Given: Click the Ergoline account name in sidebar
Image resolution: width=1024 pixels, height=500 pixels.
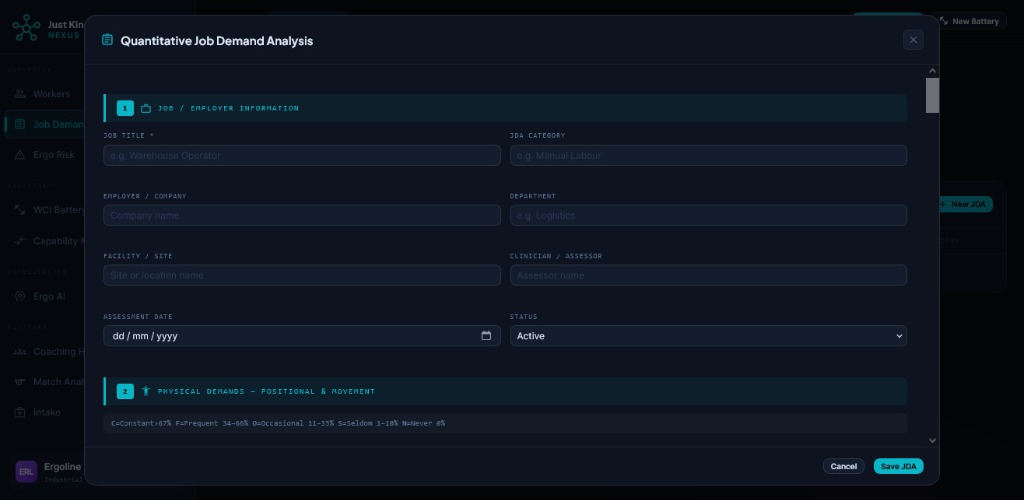Looking at the screenshot, I should point(63,467).
